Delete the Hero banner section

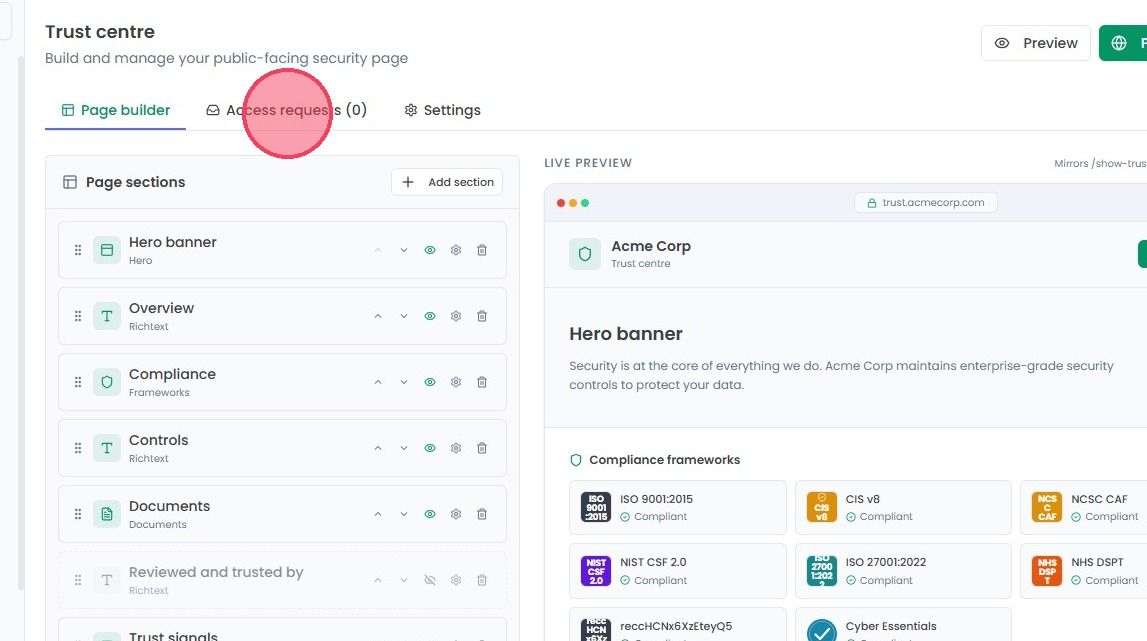(x=482, y=250)
